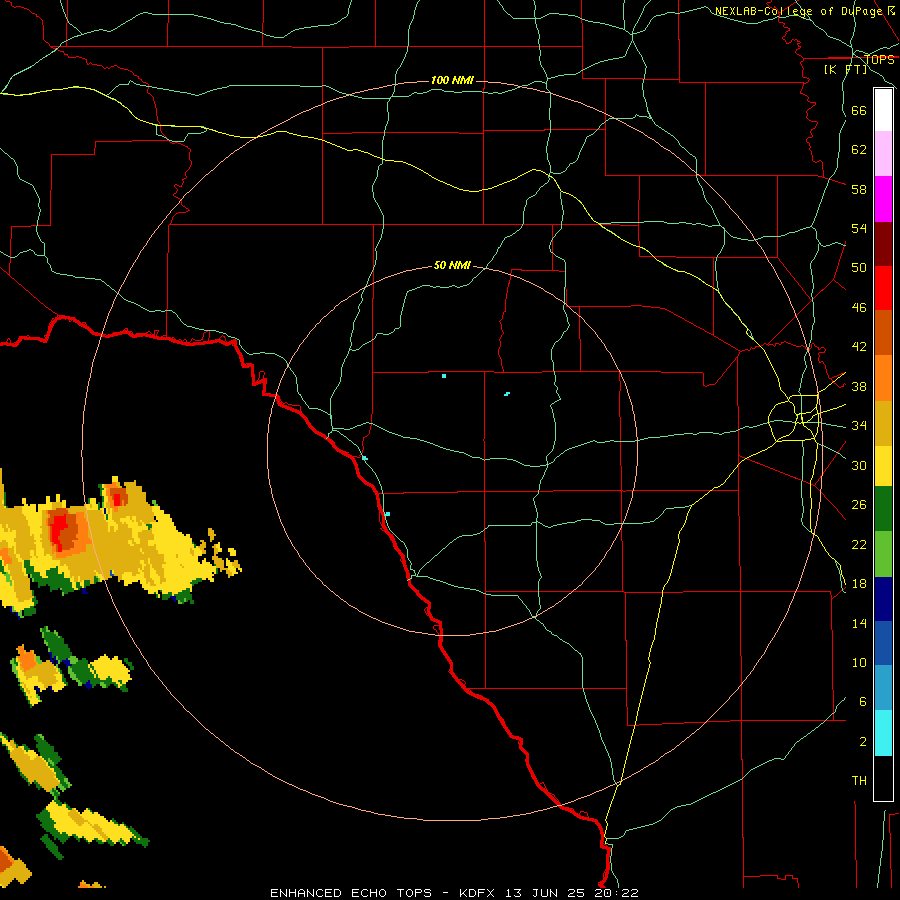Click the light blue 6-10 kft legend swatch

883,688
